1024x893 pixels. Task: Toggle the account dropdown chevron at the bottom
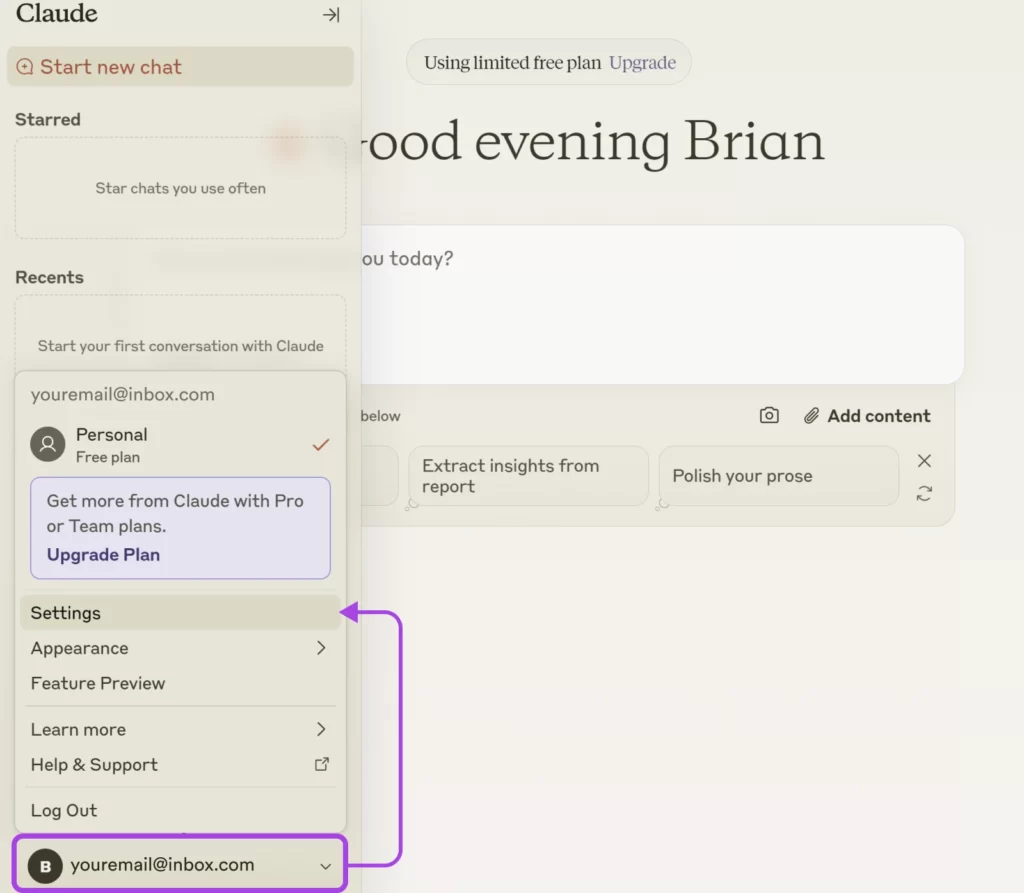coord(325,866)
